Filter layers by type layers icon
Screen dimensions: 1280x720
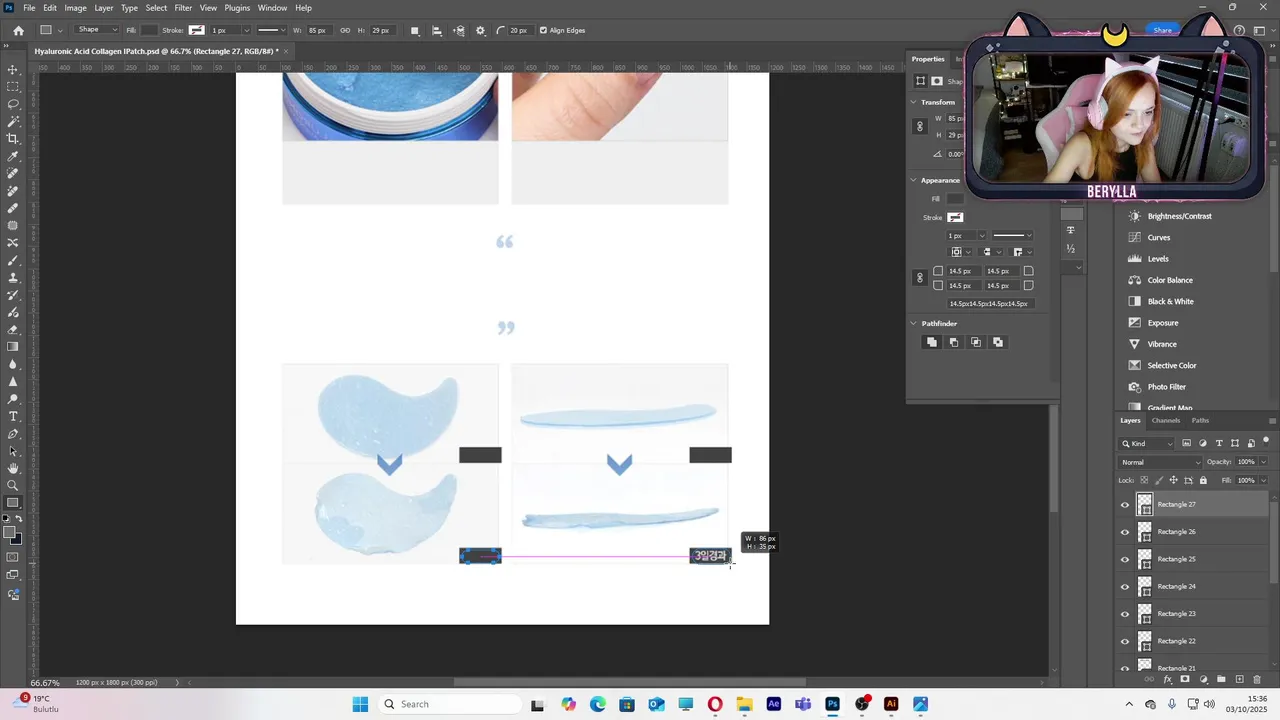[1219, 443]
